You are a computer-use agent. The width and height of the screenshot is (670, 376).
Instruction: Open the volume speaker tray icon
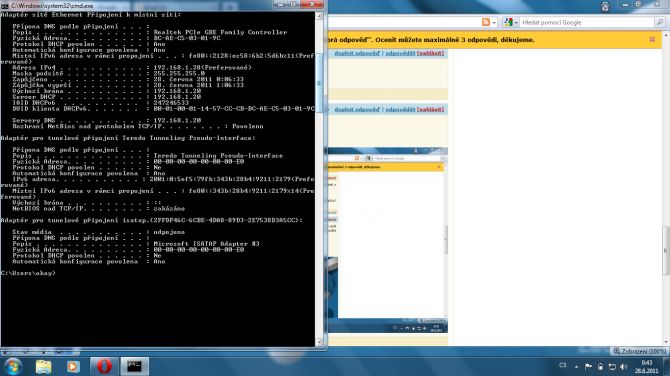[x=623, y=367]
